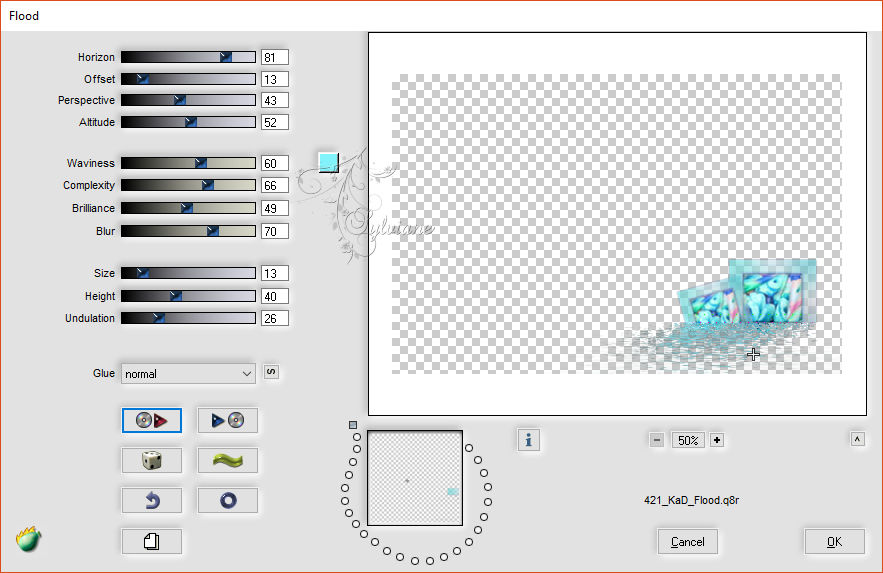883x573 pixels.
Task: Click the Waviness value field showing 60
Action: coord(275,163)
